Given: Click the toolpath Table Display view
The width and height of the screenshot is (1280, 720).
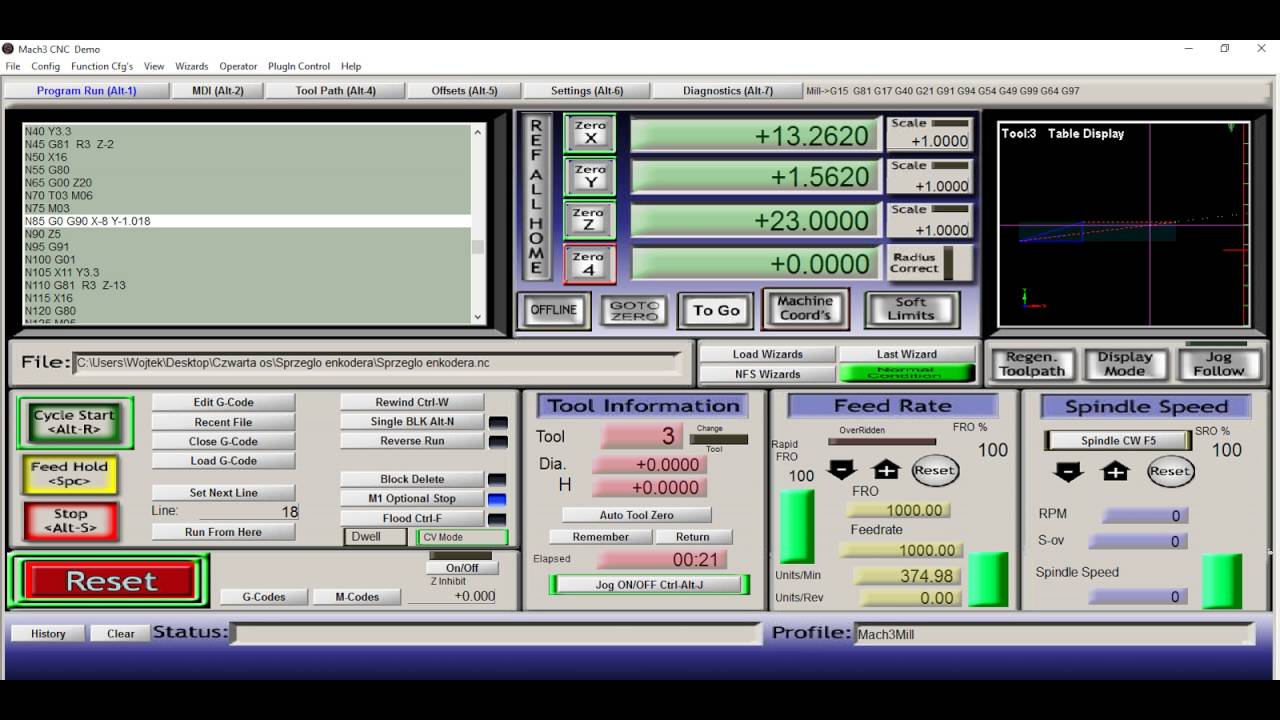Looking at the screenshot, I should click(1124, 224).
